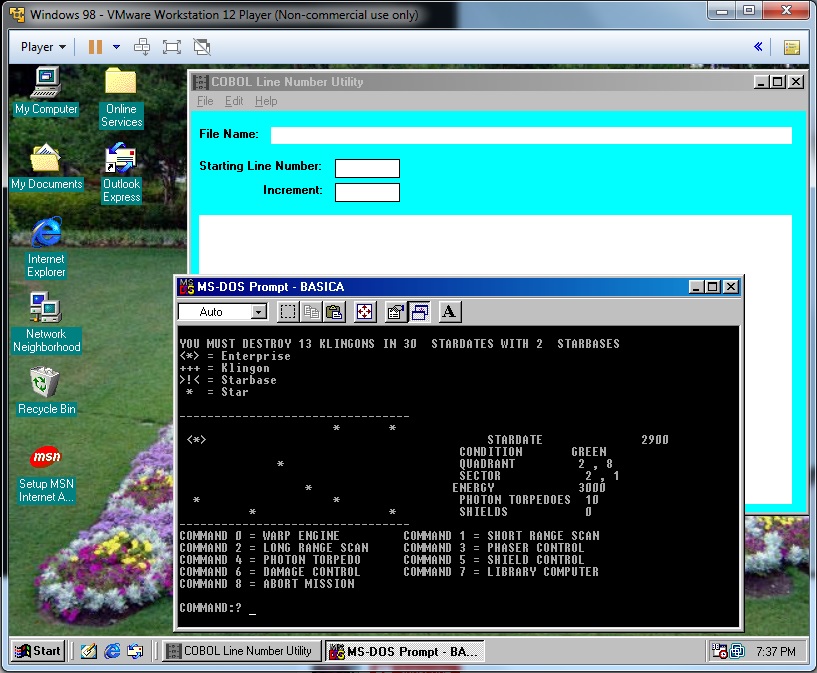Click the 'CONDITION GREEN' status line
Image resolution: width=817 pixels, height=673 pixels.
coord(533,452)
